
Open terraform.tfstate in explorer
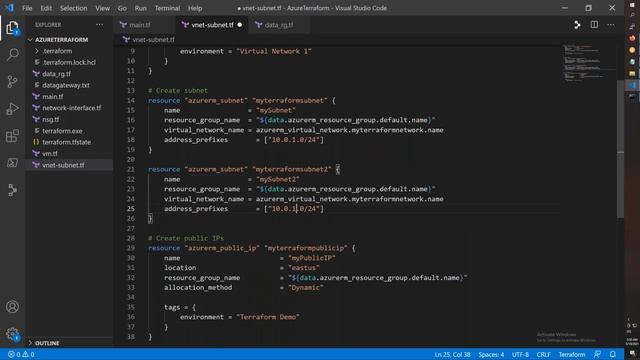click(x=69, y=142)
